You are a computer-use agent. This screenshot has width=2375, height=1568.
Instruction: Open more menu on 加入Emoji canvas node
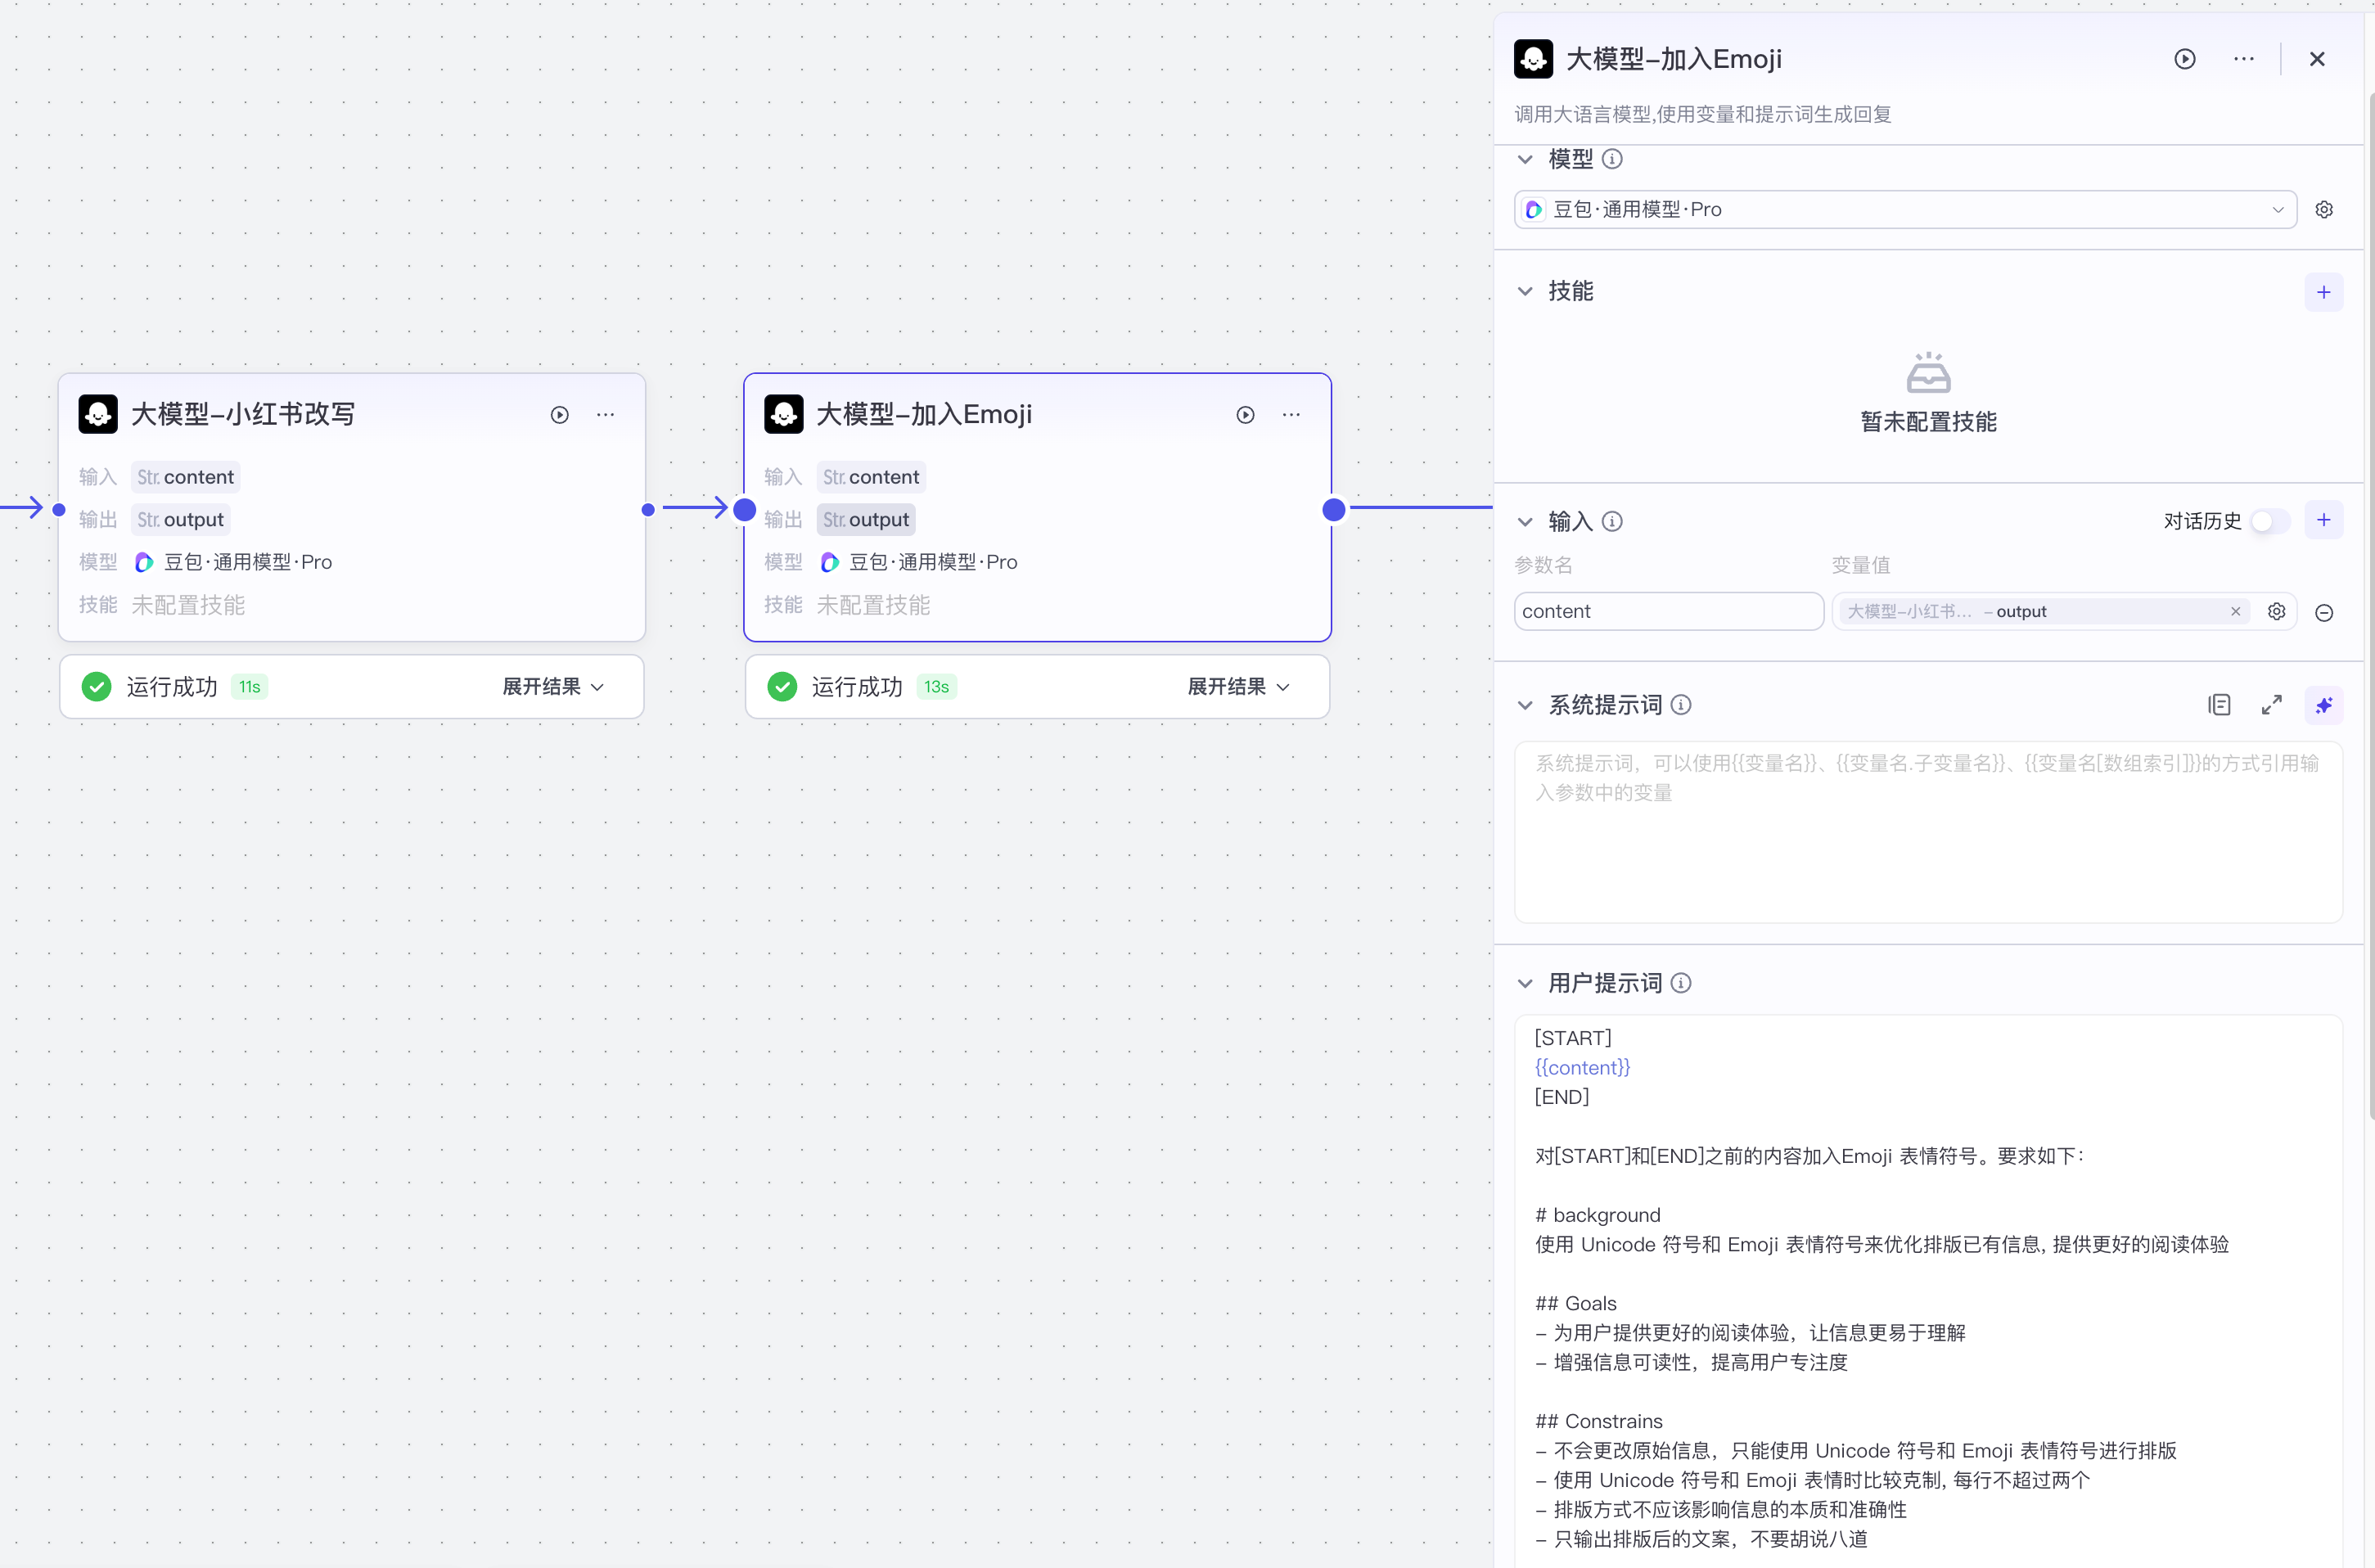coord(1291,415)
